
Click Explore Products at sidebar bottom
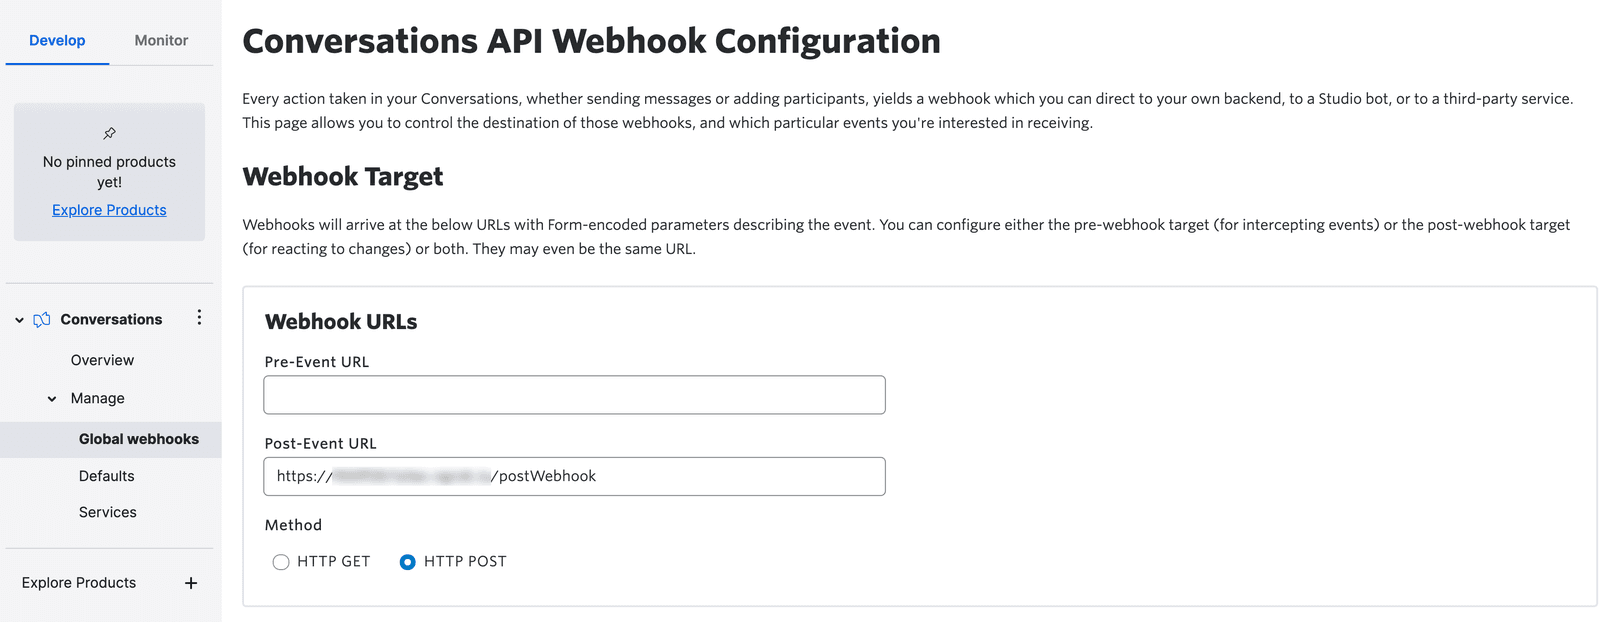(78, 582)
